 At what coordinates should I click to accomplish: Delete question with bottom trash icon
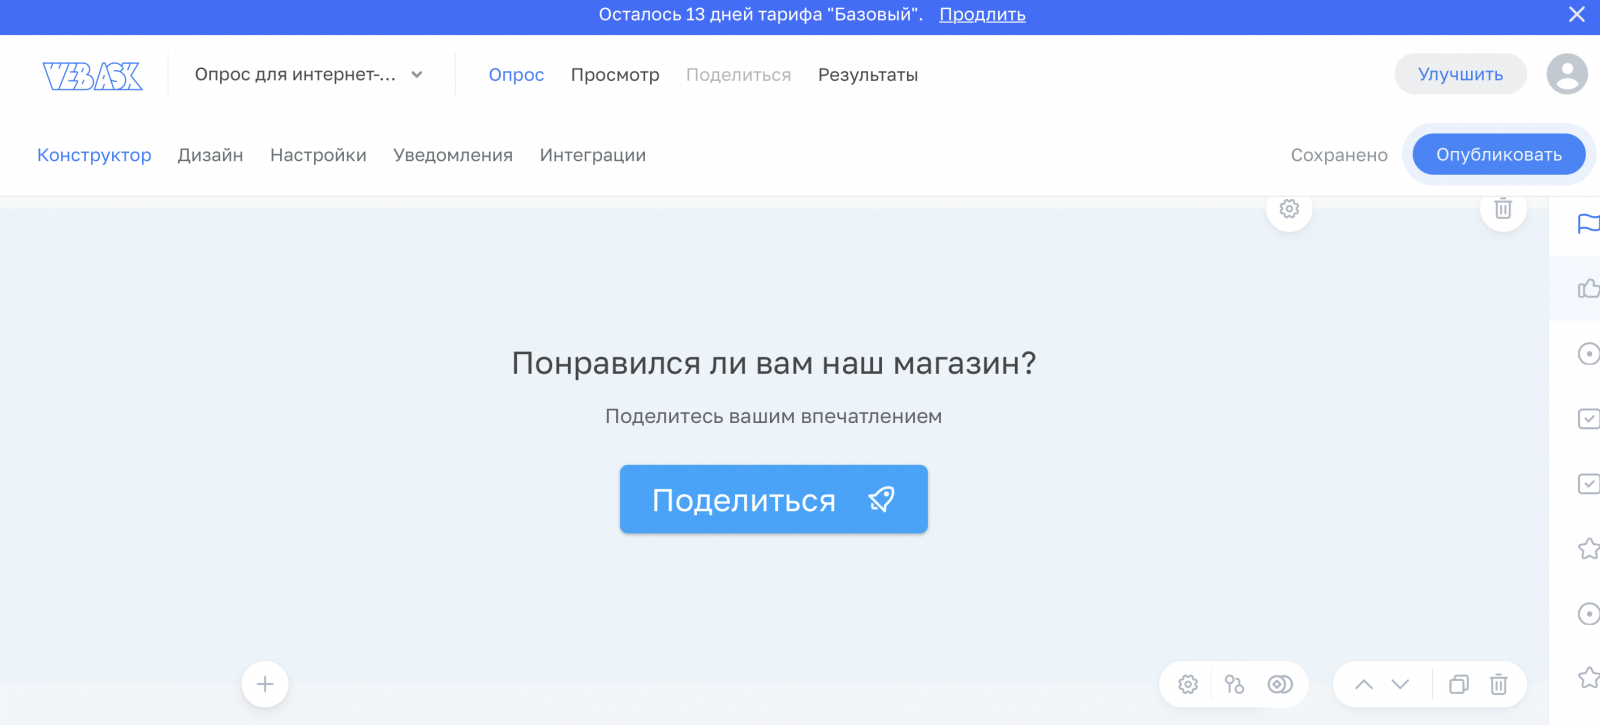(x=1498, y=684)
